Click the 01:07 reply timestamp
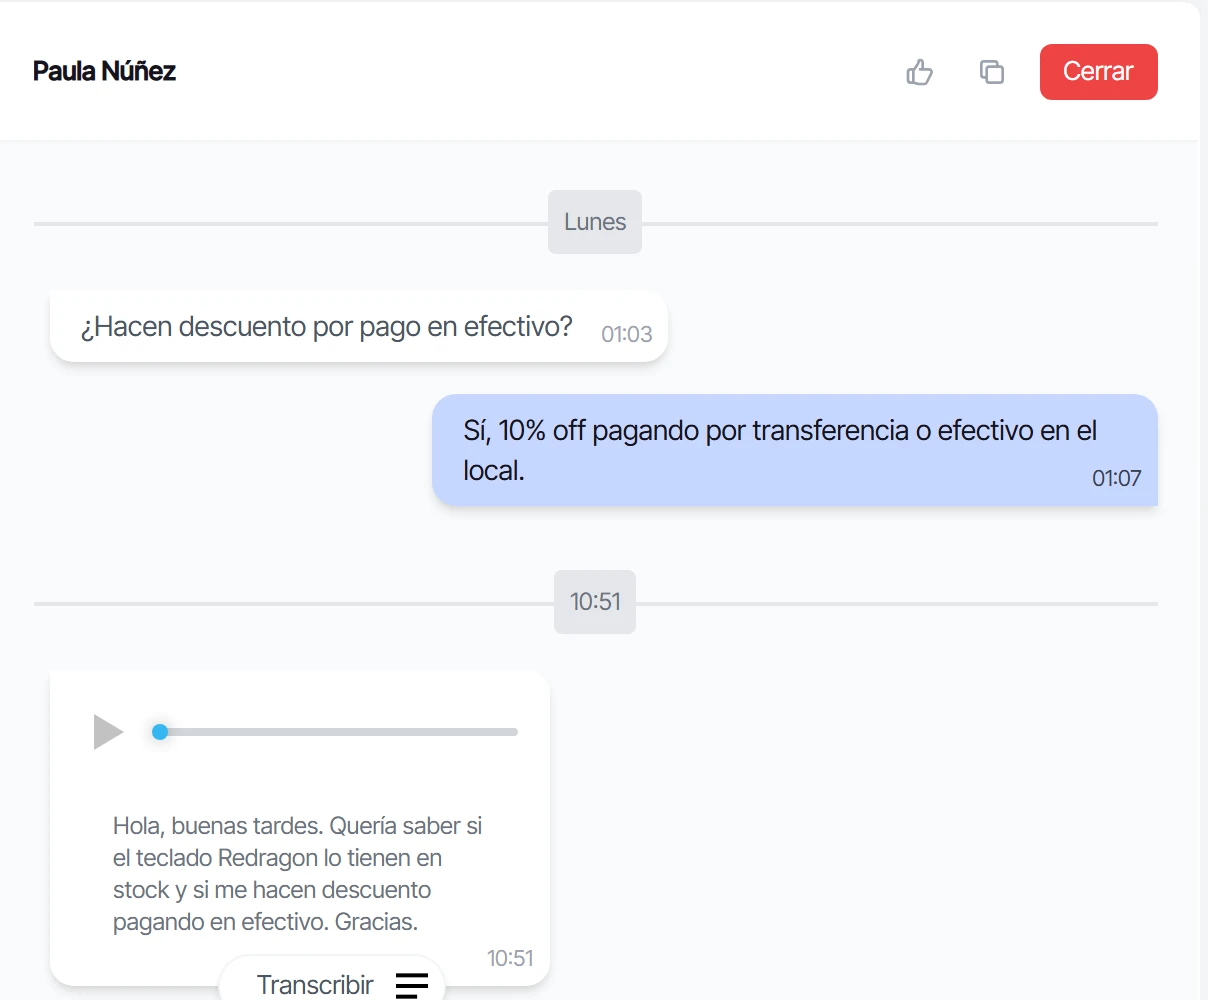 point(1116,478)
